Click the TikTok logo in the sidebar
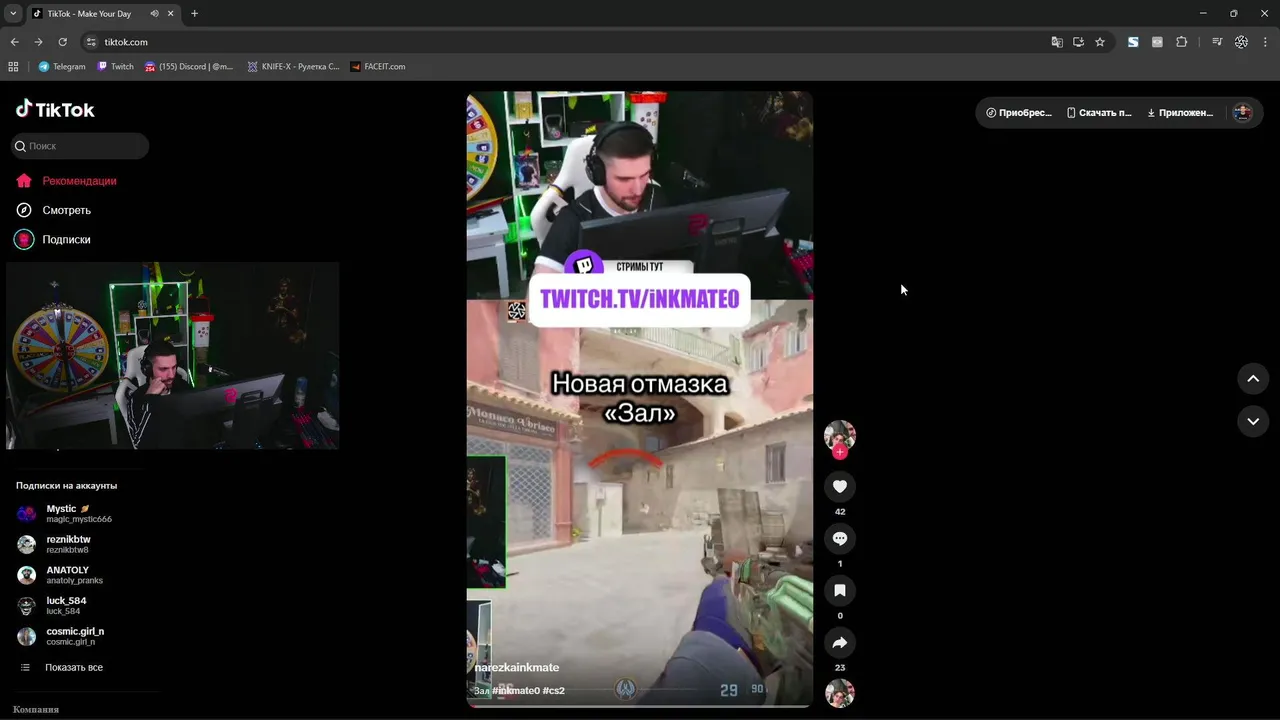The image size is (1280, 720). click(x=55, y=109)
